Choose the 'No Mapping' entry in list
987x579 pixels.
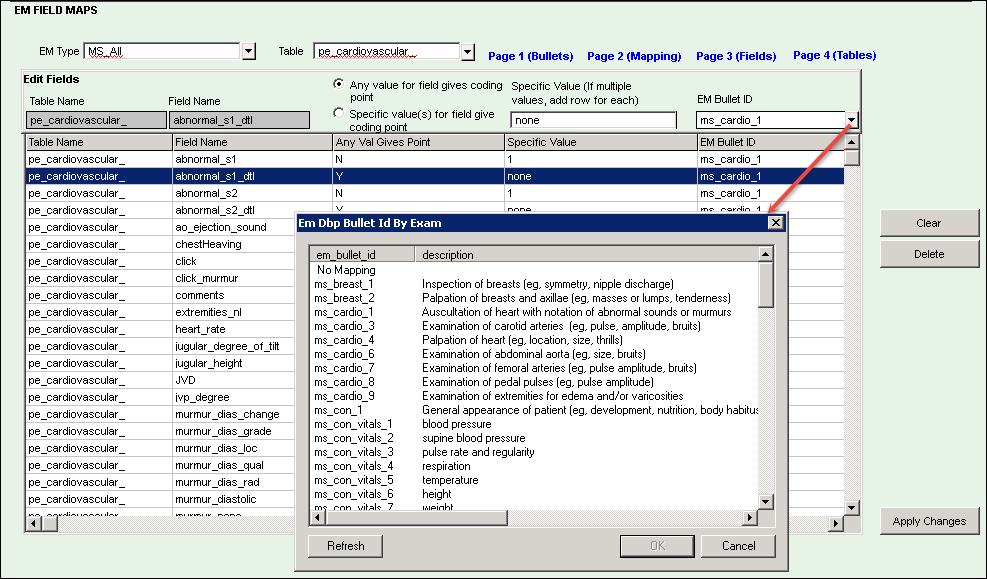tap(346, 270)
